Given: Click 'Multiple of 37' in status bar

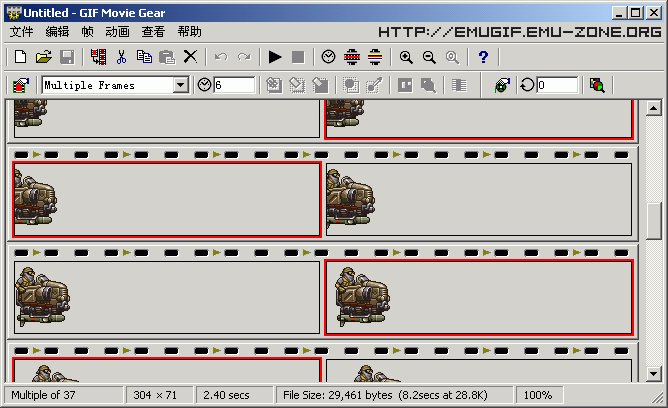Looking at the screenshot, I should (43, 395).
